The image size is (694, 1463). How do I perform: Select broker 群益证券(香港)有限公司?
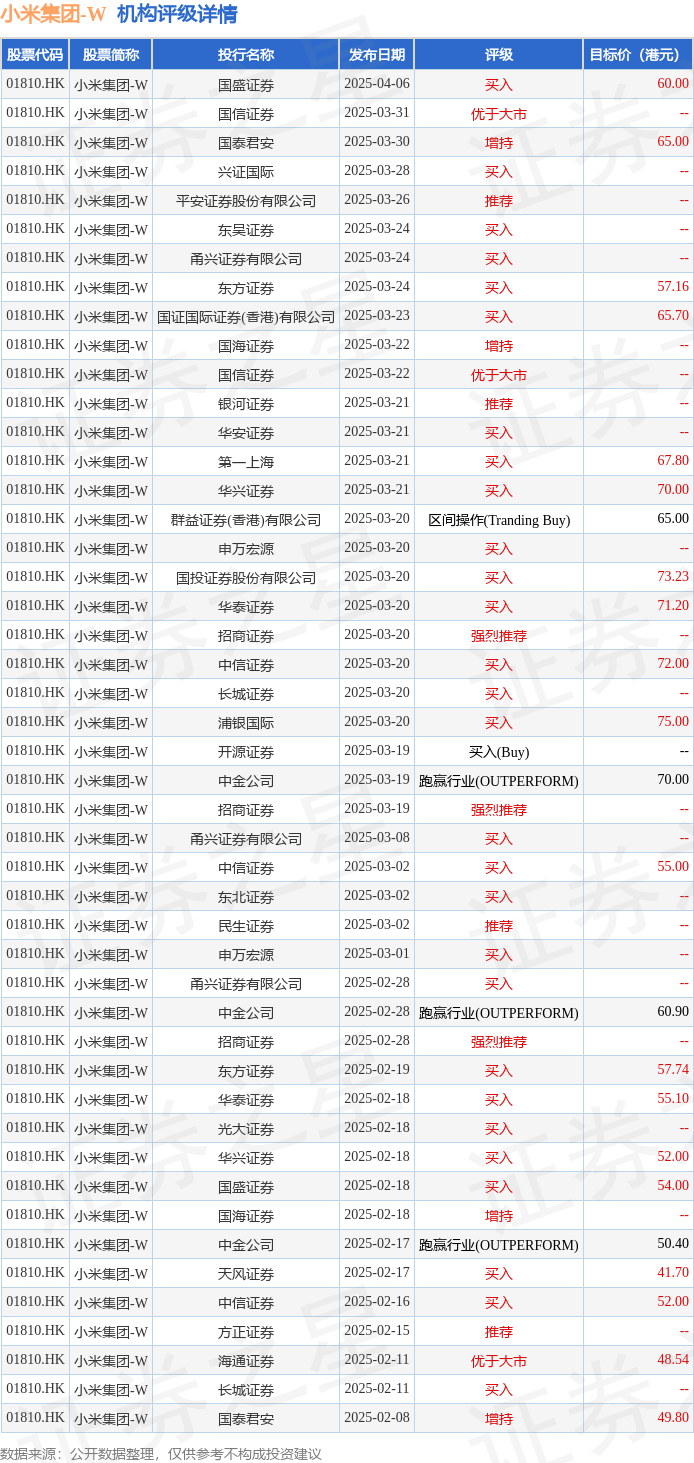pyautogui.click(x=246, y=519)
